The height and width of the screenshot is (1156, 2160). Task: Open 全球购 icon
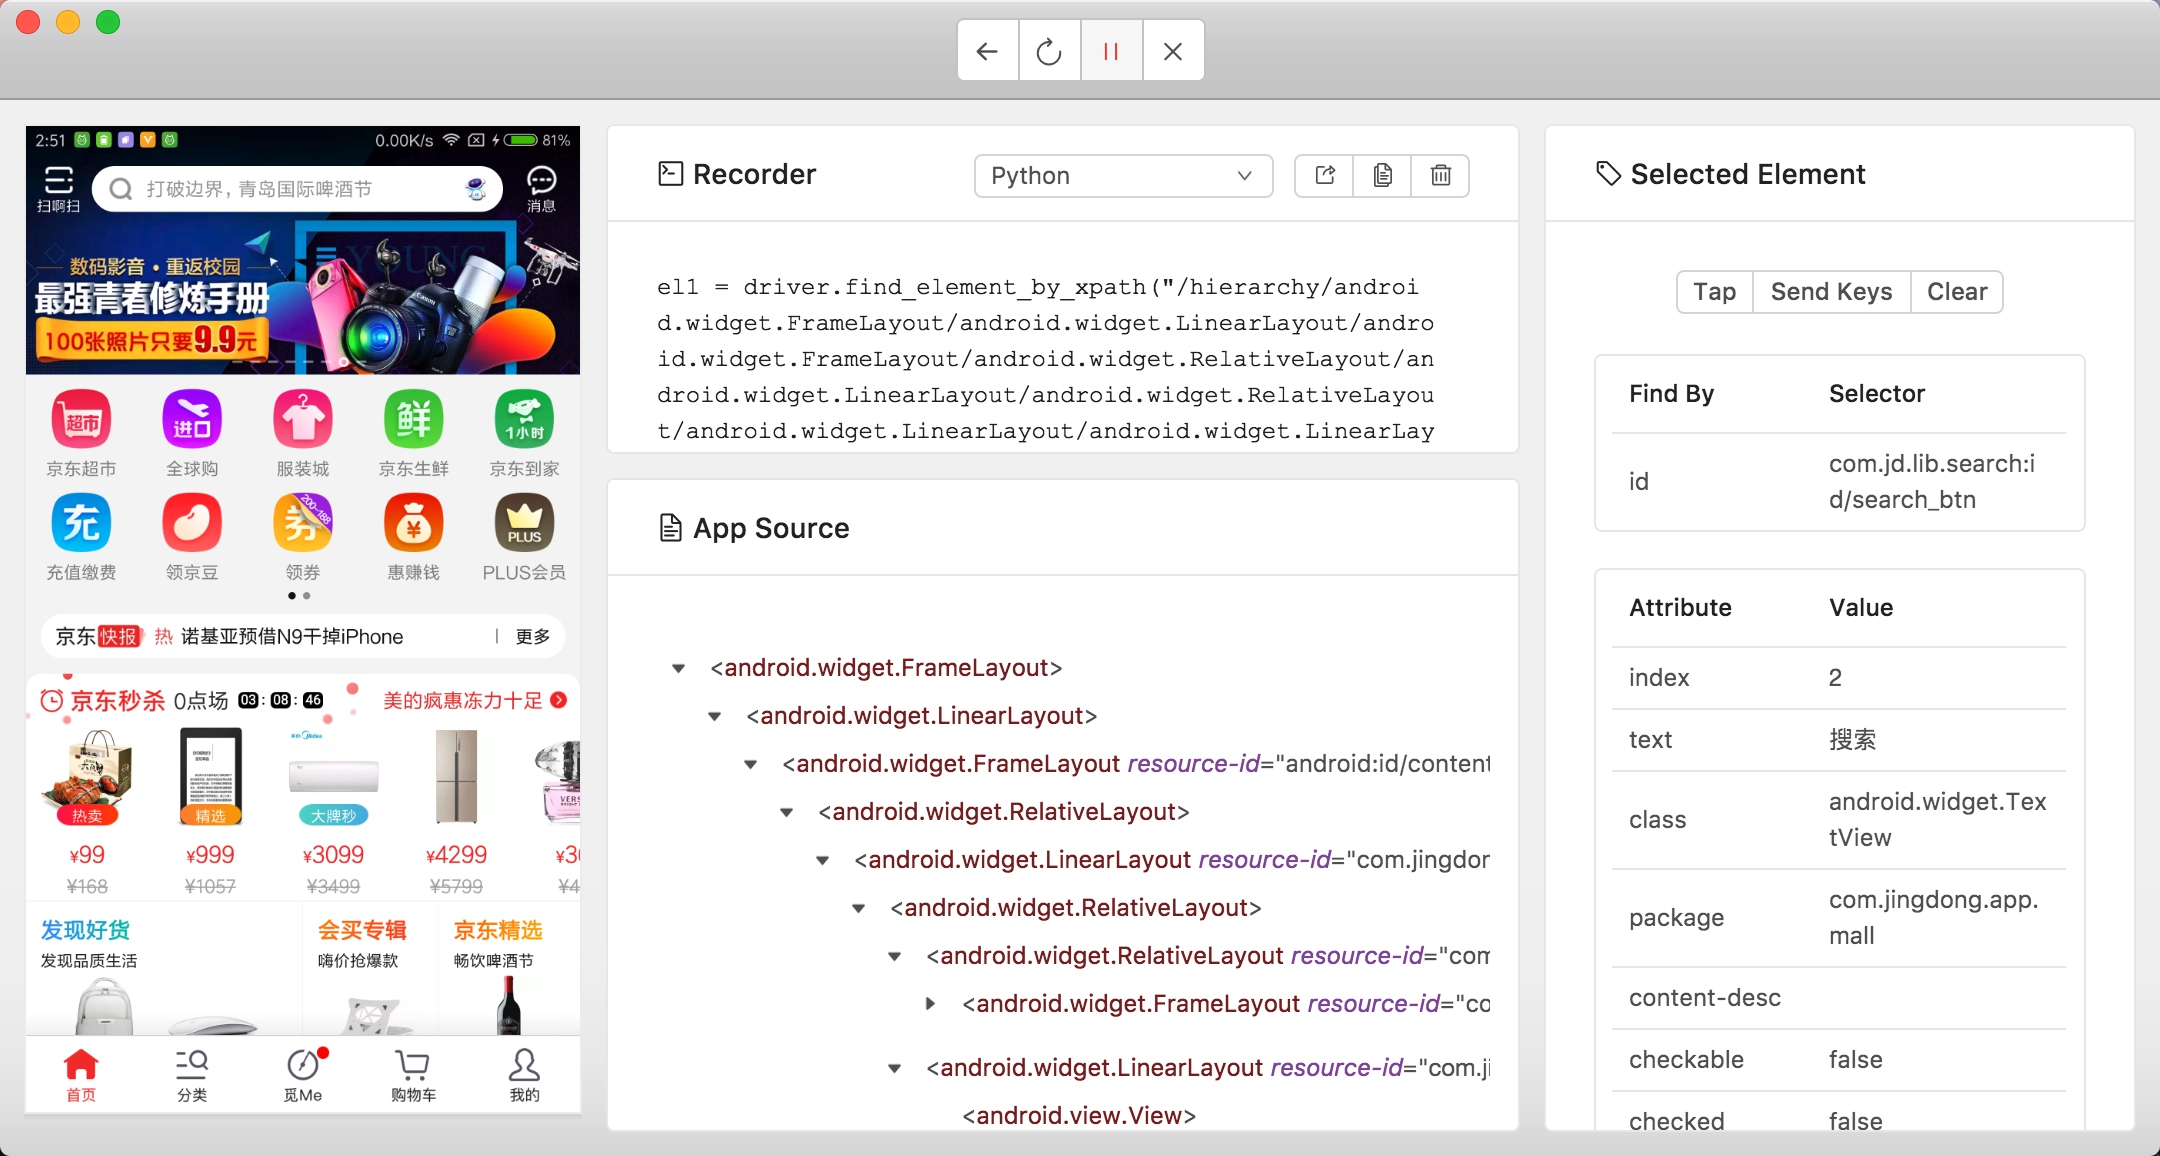(x=192, y=433)
